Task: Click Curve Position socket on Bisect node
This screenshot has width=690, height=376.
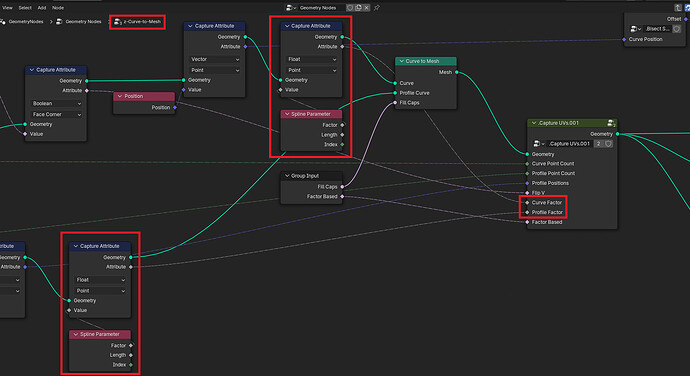Action: click(624, 39)
